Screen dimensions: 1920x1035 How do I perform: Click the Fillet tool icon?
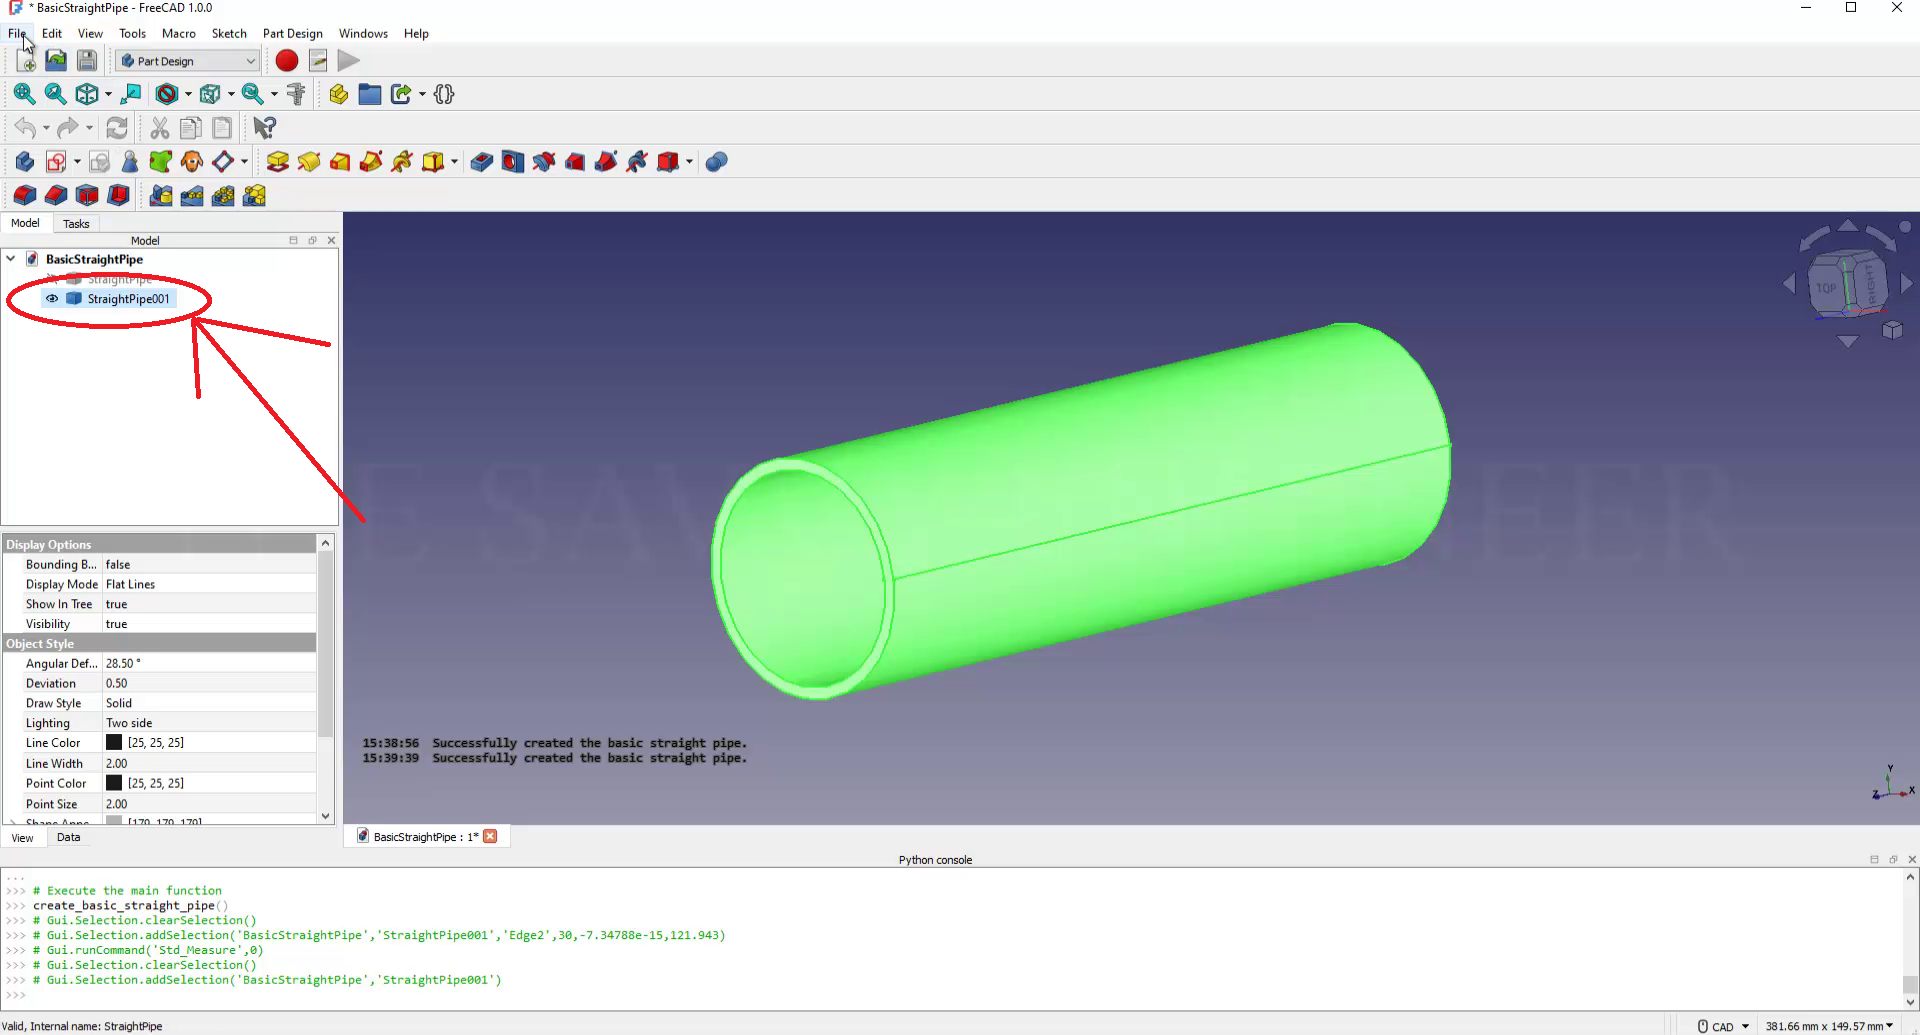coord(24,196)
